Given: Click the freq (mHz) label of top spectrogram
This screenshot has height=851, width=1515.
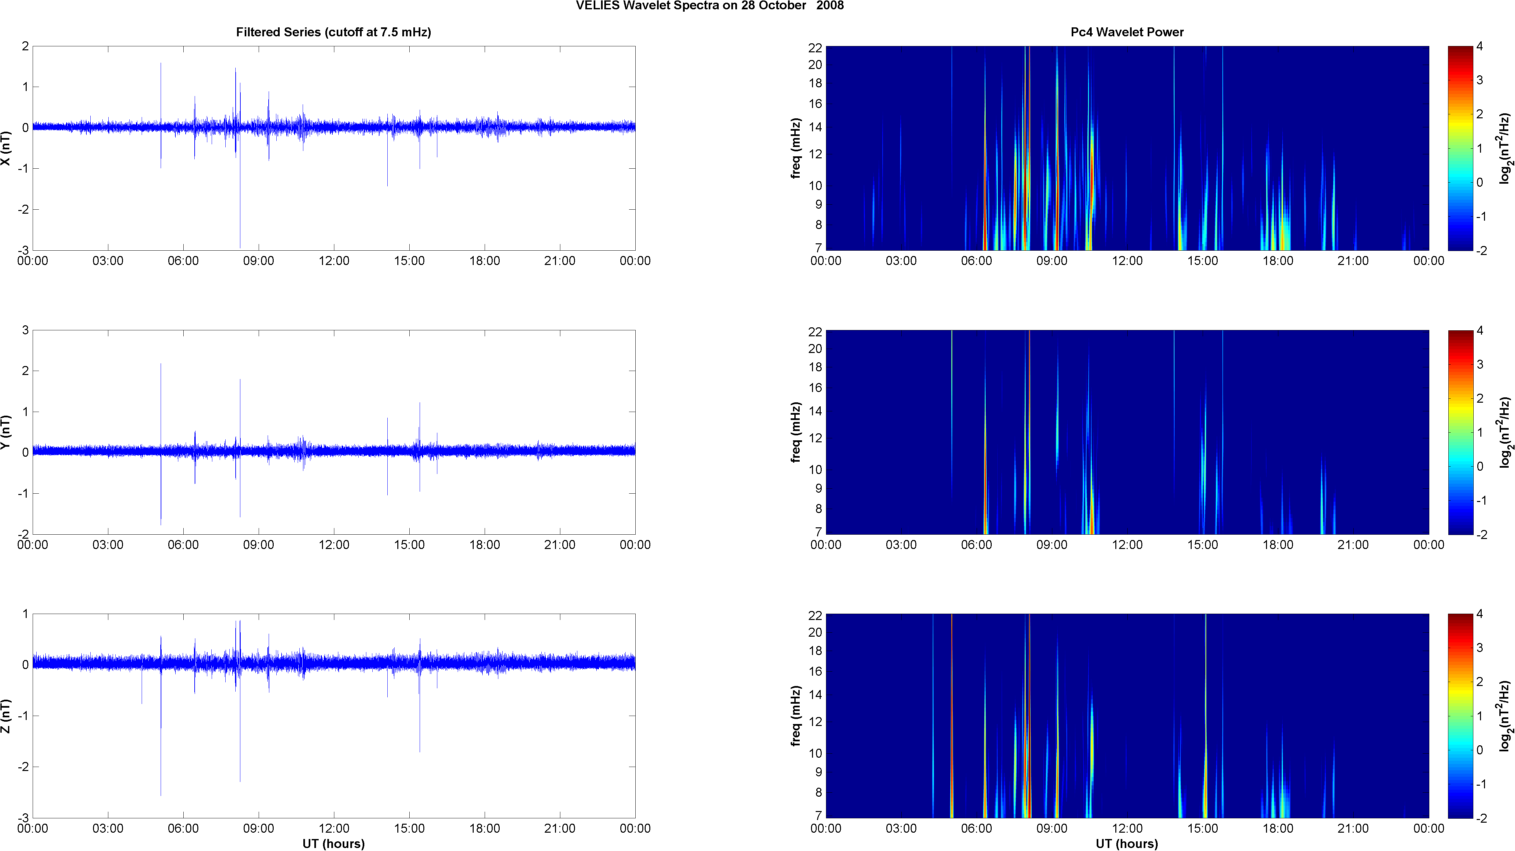Looking at the screenshot, I should tap(796, 148).
